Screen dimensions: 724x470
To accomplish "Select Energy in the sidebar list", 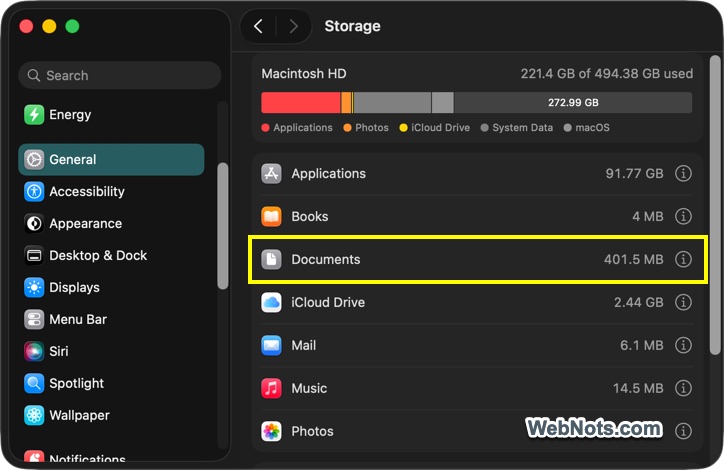I will [113, 114].
